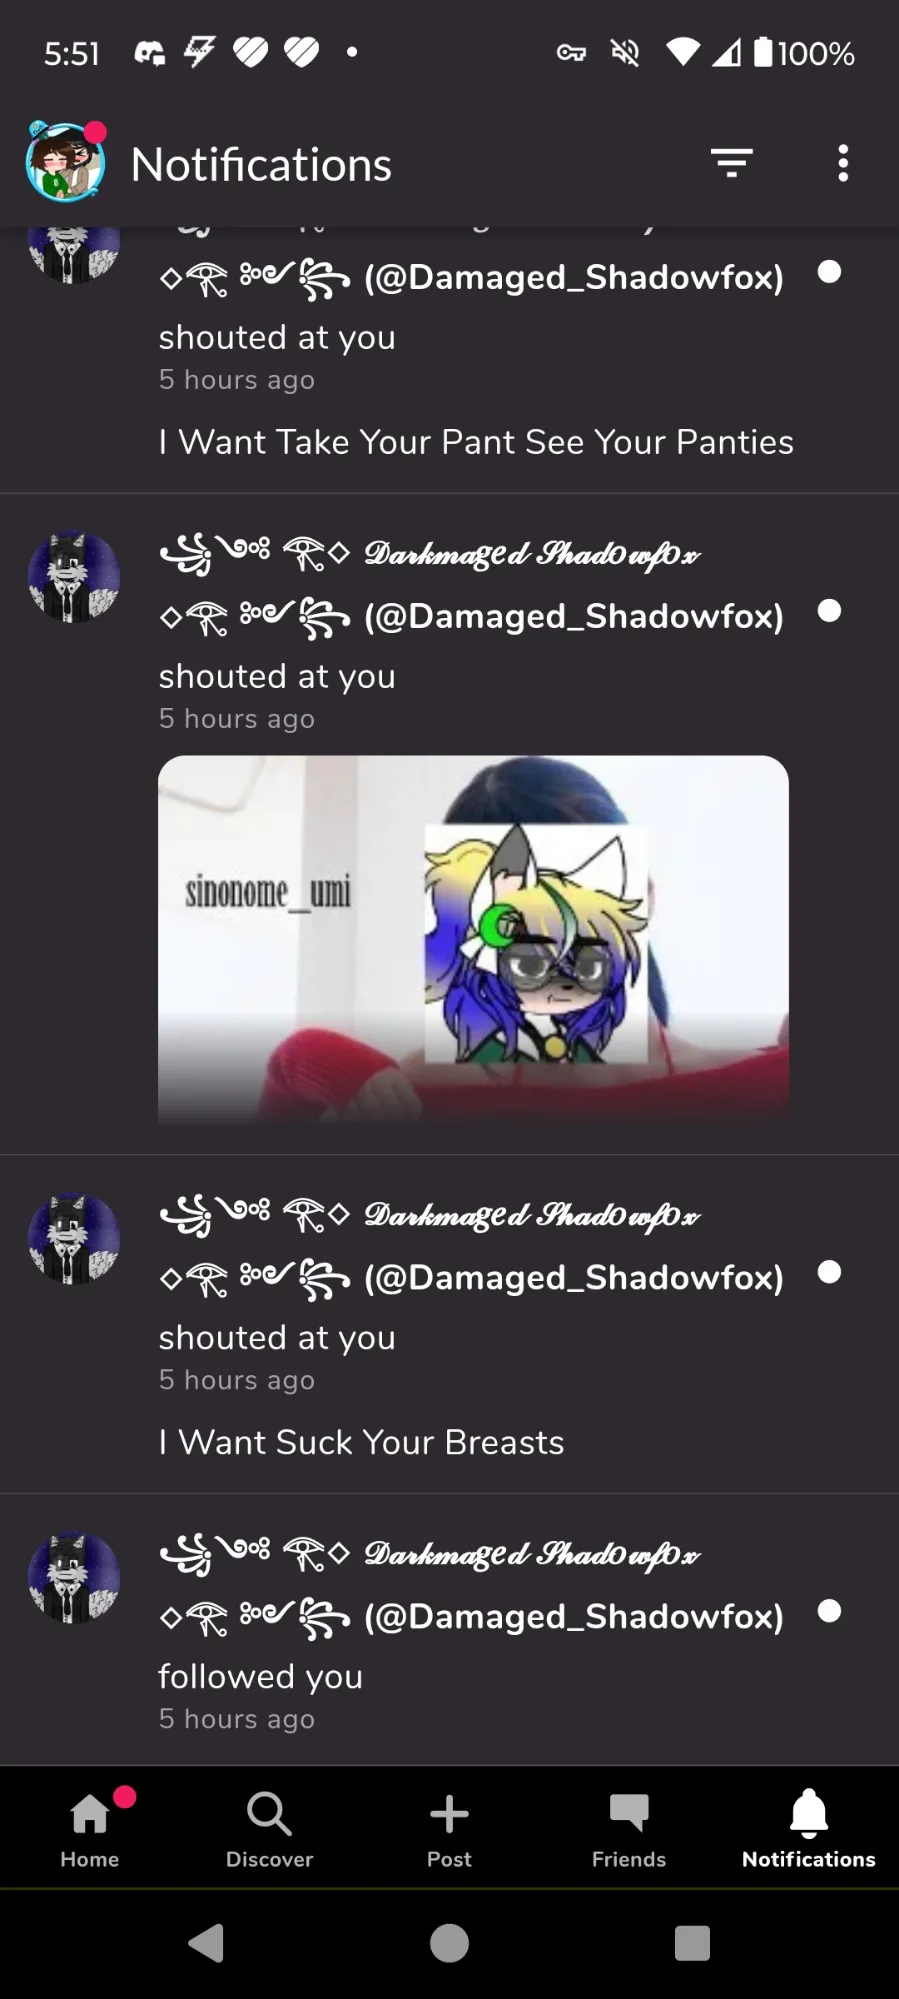Tap unread dot on the 'Suck Your Breasts' shout
899x1999 pixels.
pos(829,1272)
